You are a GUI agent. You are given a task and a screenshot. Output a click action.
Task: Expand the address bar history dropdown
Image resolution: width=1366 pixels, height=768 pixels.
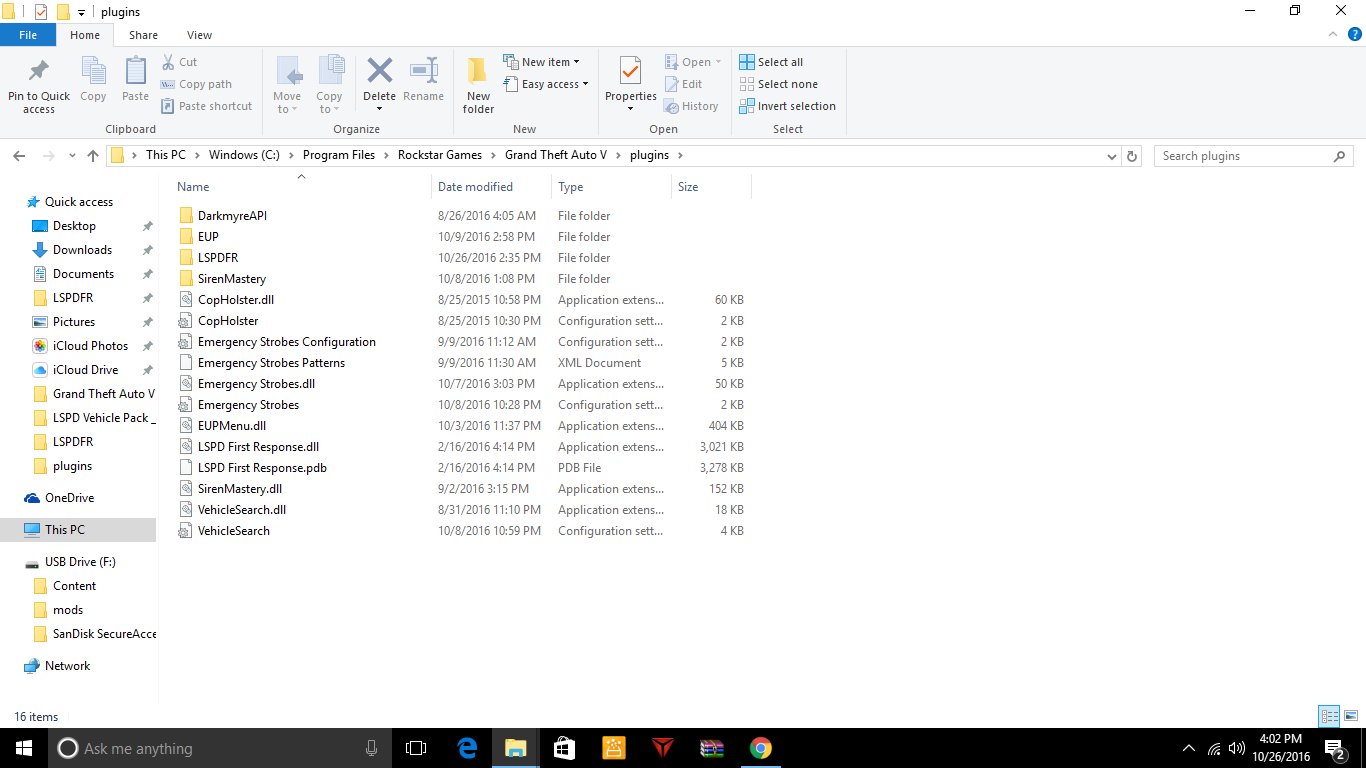1112,156
